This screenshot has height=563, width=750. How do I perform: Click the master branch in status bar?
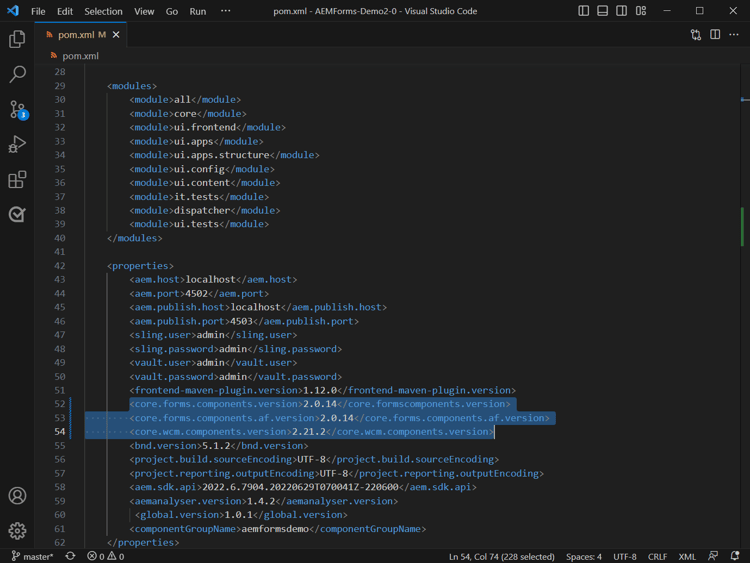[33, 556]
